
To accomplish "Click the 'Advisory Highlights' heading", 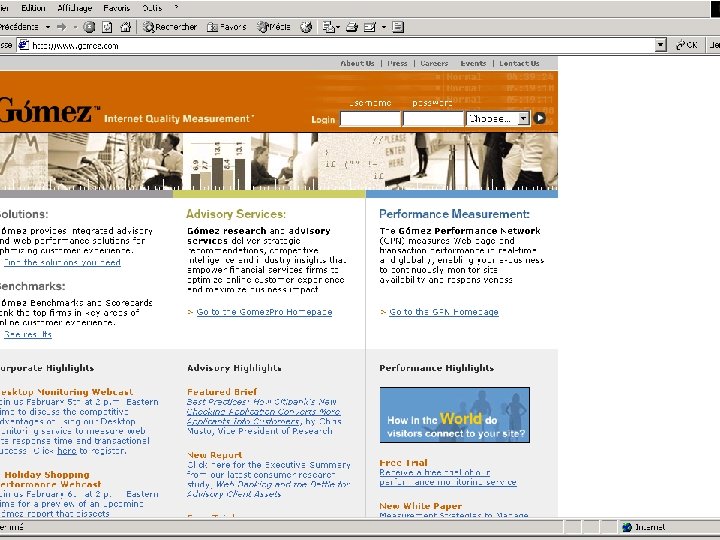I will [x=234, y=368].
